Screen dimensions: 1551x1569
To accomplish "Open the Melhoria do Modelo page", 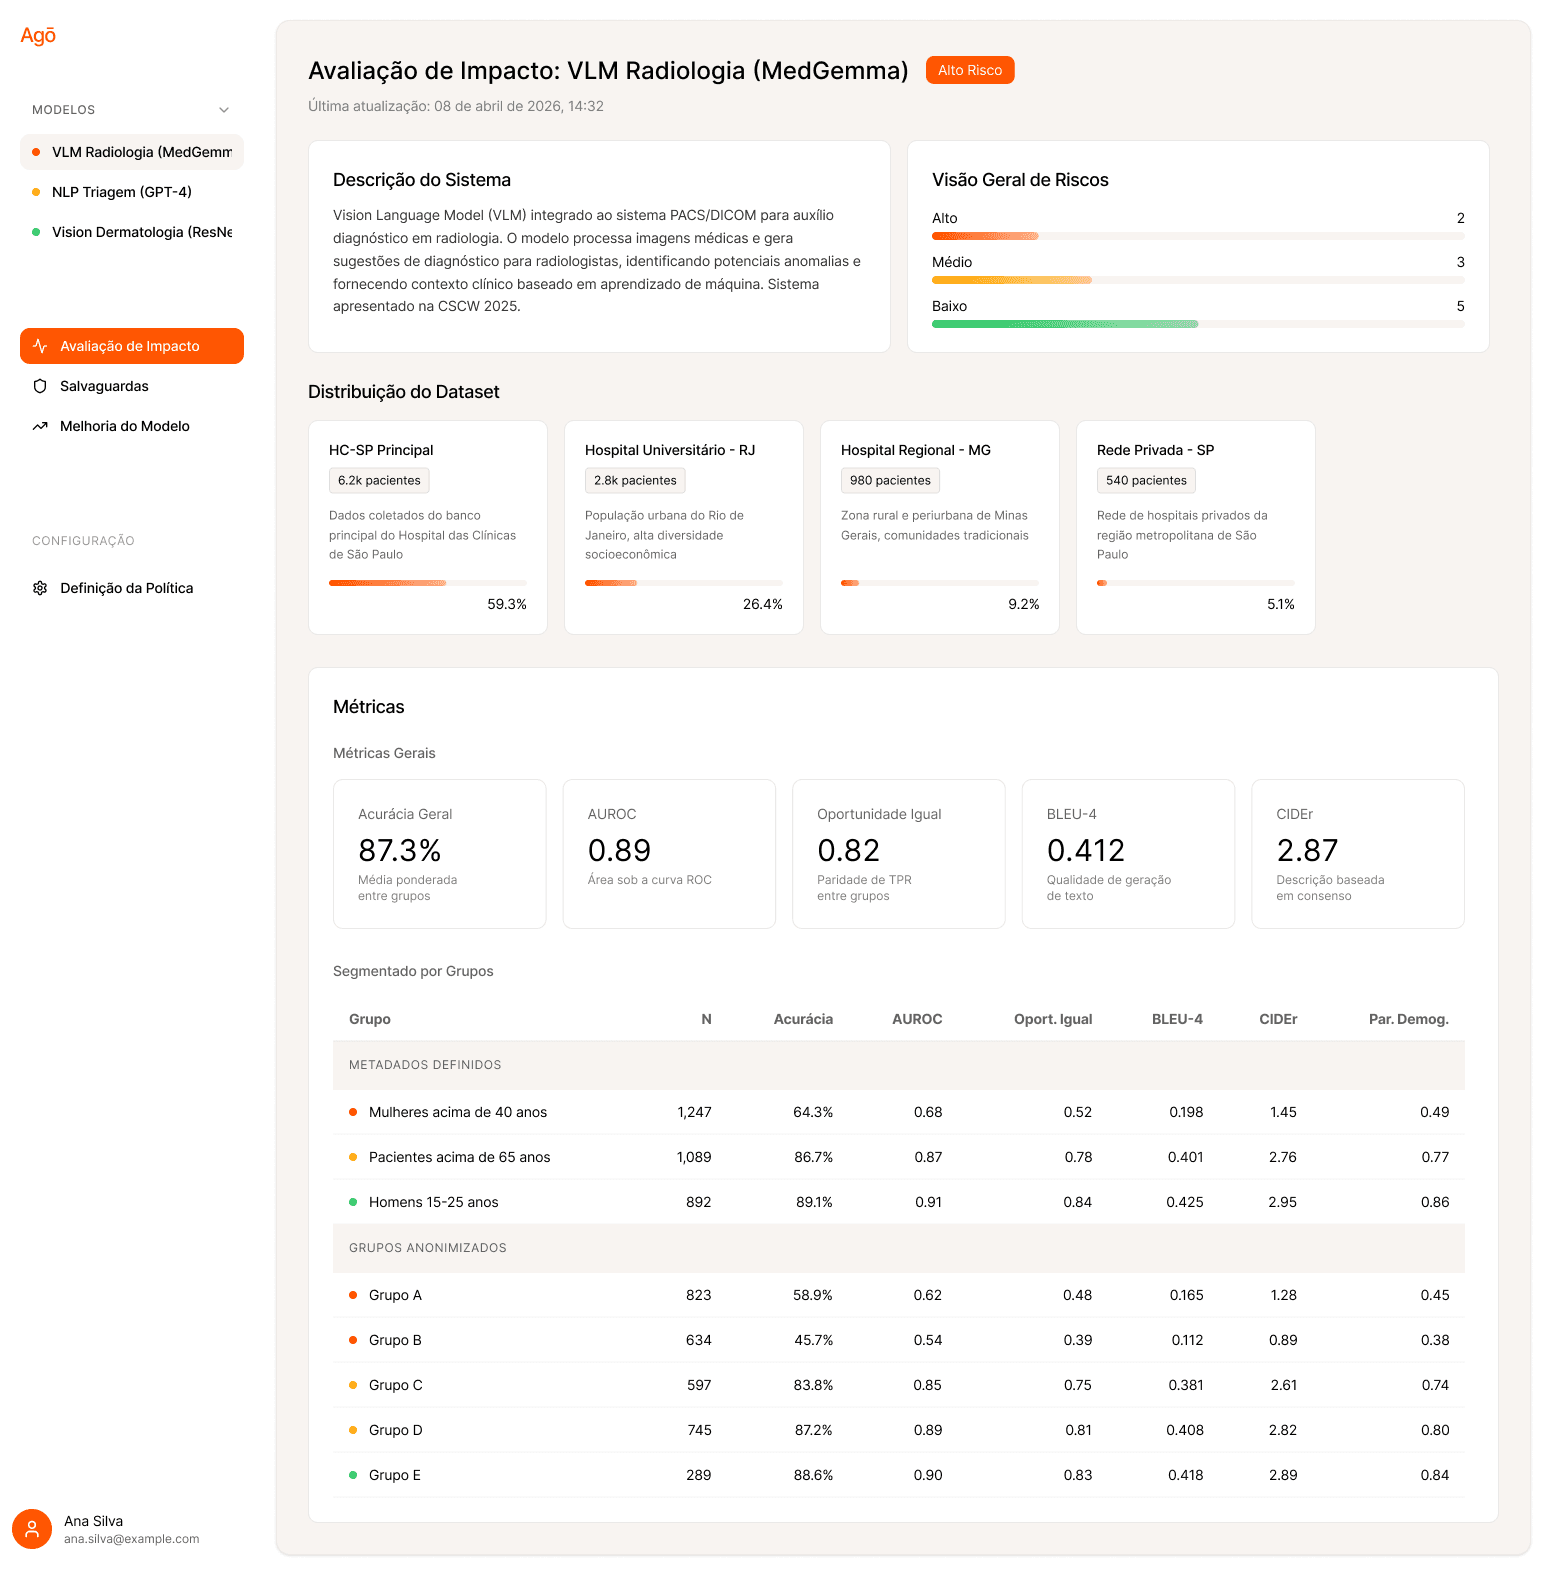I will pyautogui.click(x=132, y=426).
